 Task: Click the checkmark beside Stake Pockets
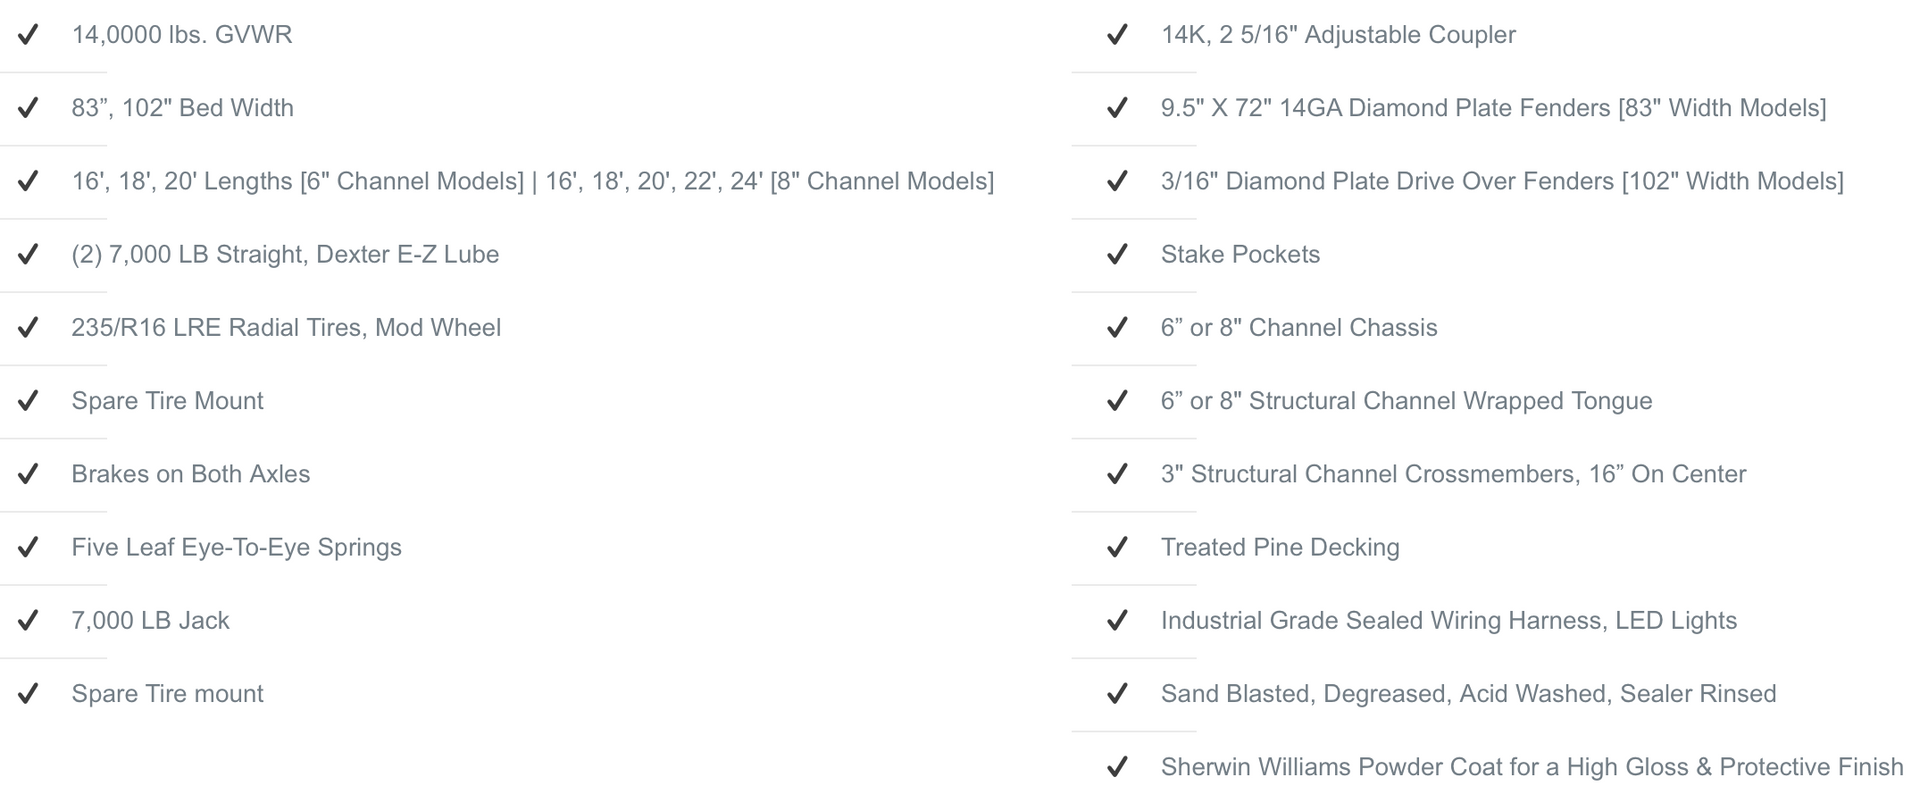tap(1117, 254)
